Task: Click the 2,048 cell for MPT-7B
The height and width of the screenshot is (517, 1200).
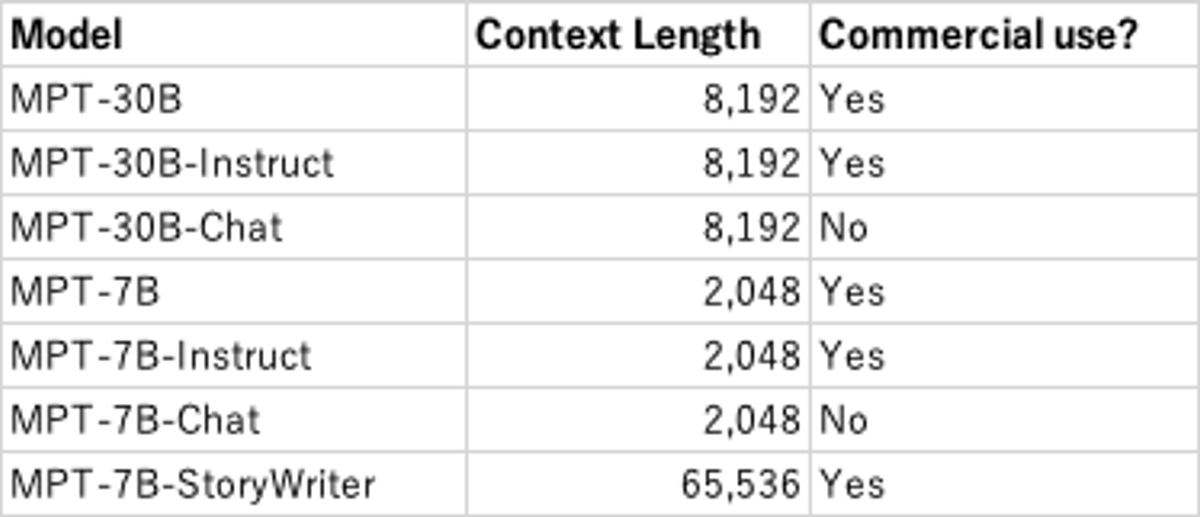Action: [x=638, y=291]
